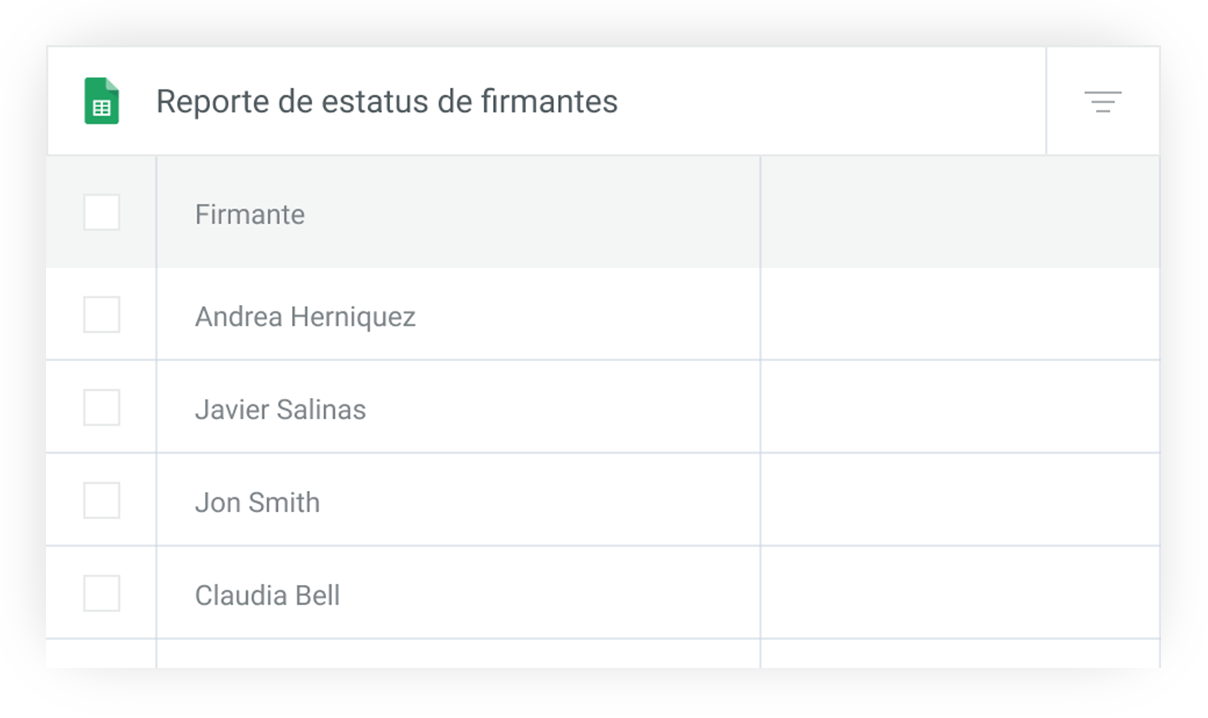Select the Andrea Herniquez name cell
This screenshot has width=1208, height=718.
458,315
